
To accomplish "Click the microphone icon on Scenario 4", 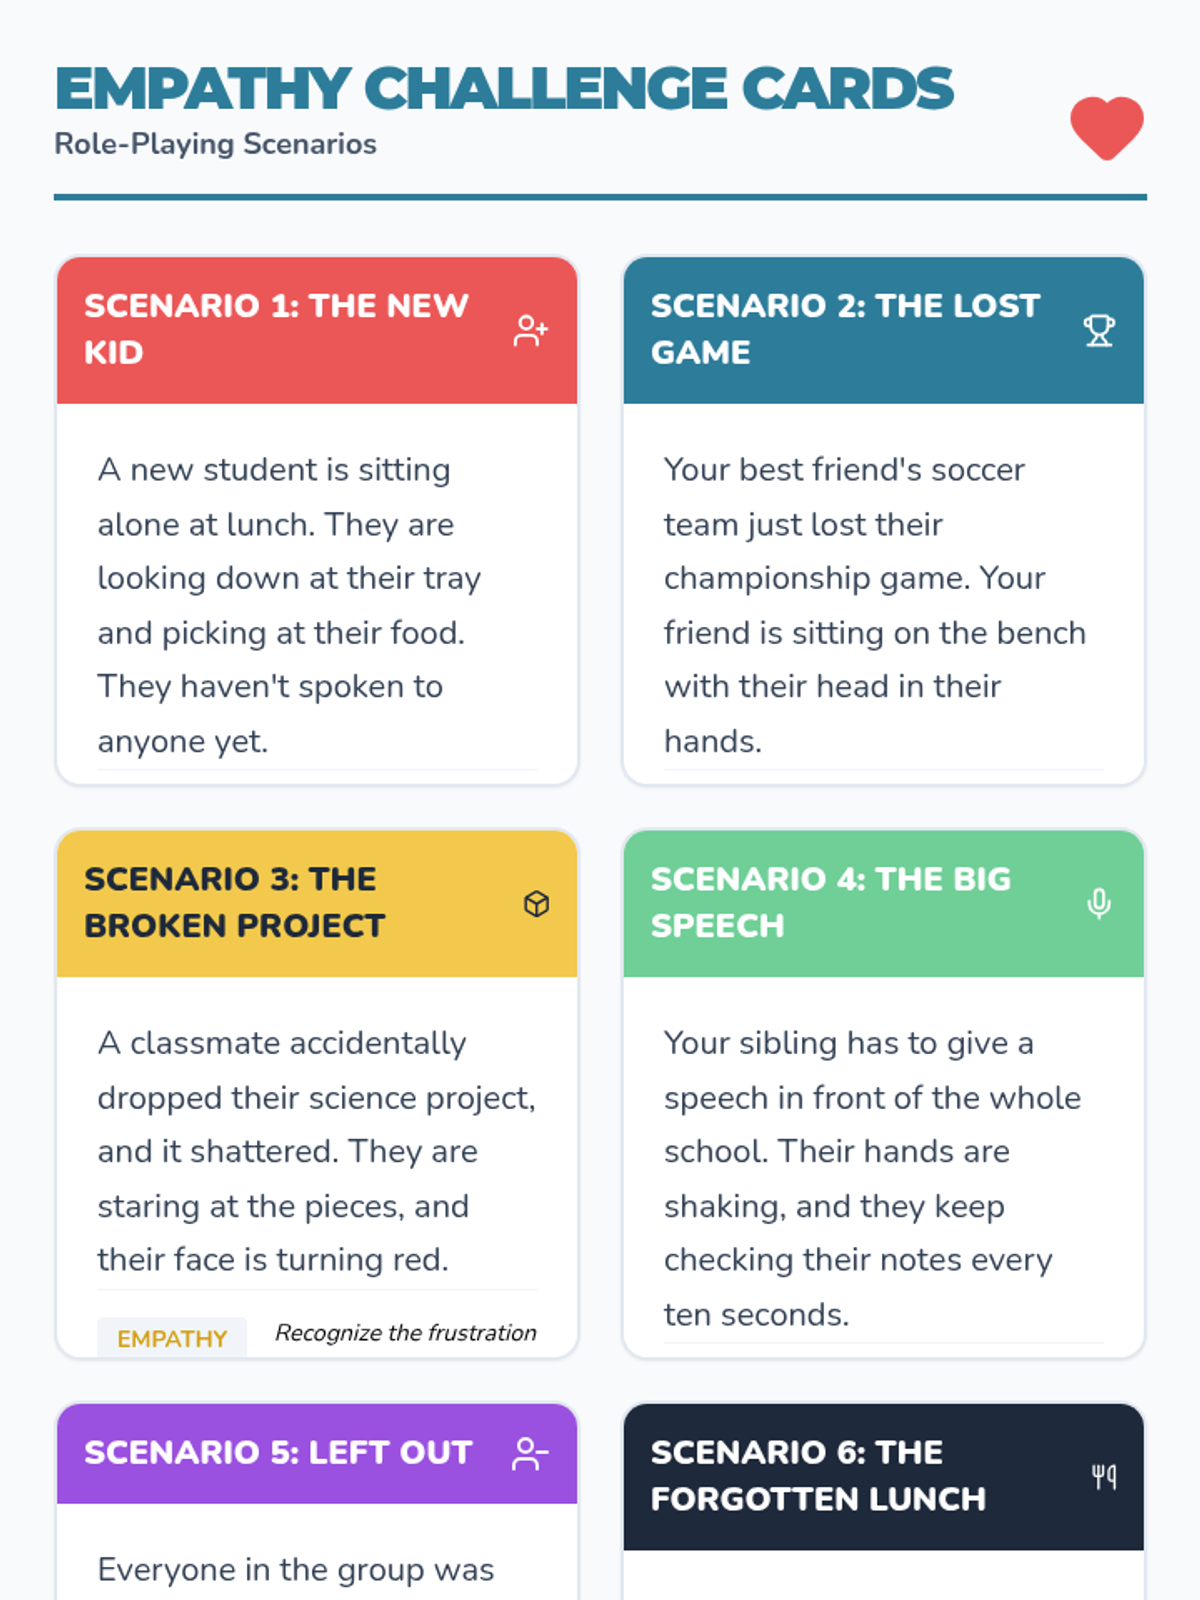I will point(1099,904).
